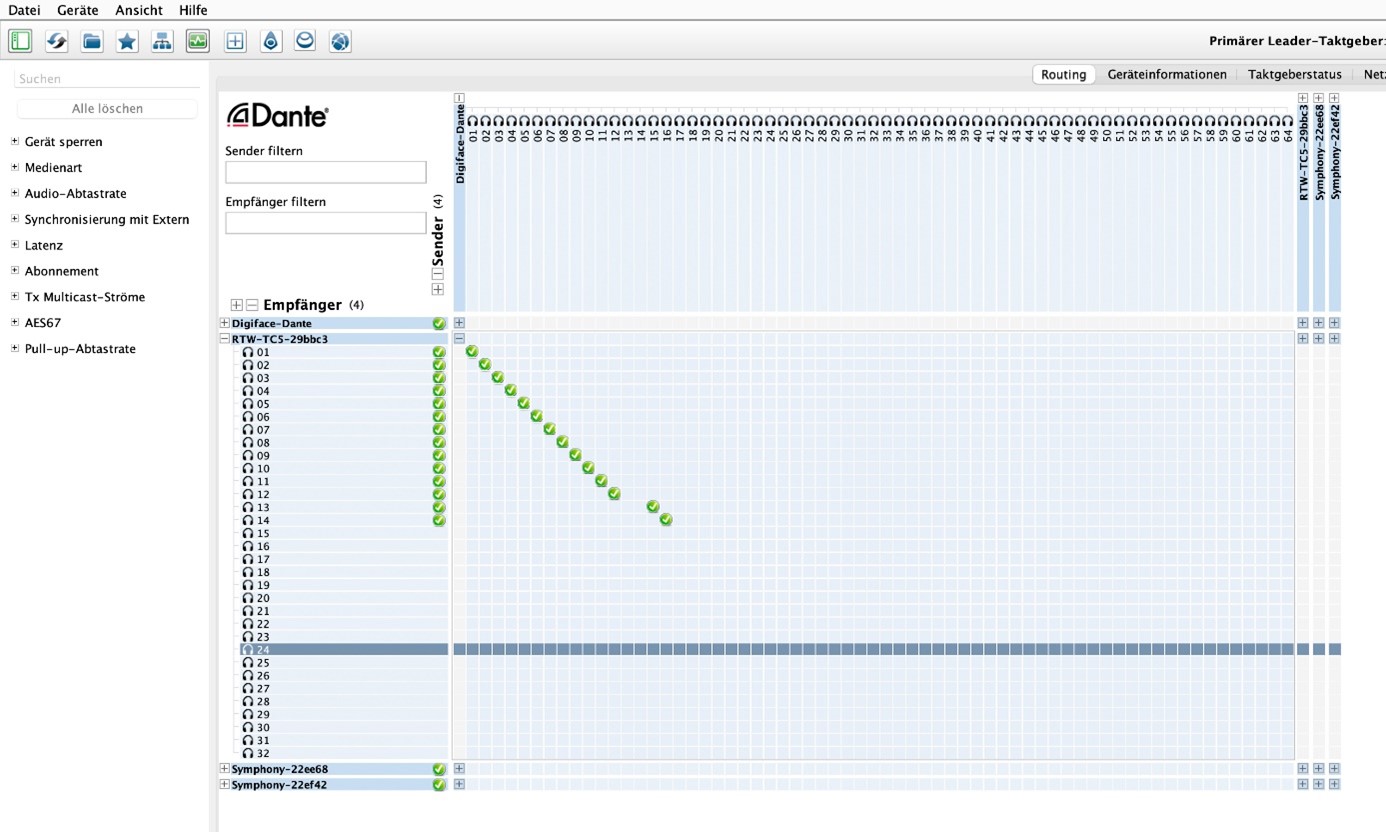Click the Empfänger filtern input field
This screenshot has width=1386, height=832.
[x=326, y=223]
